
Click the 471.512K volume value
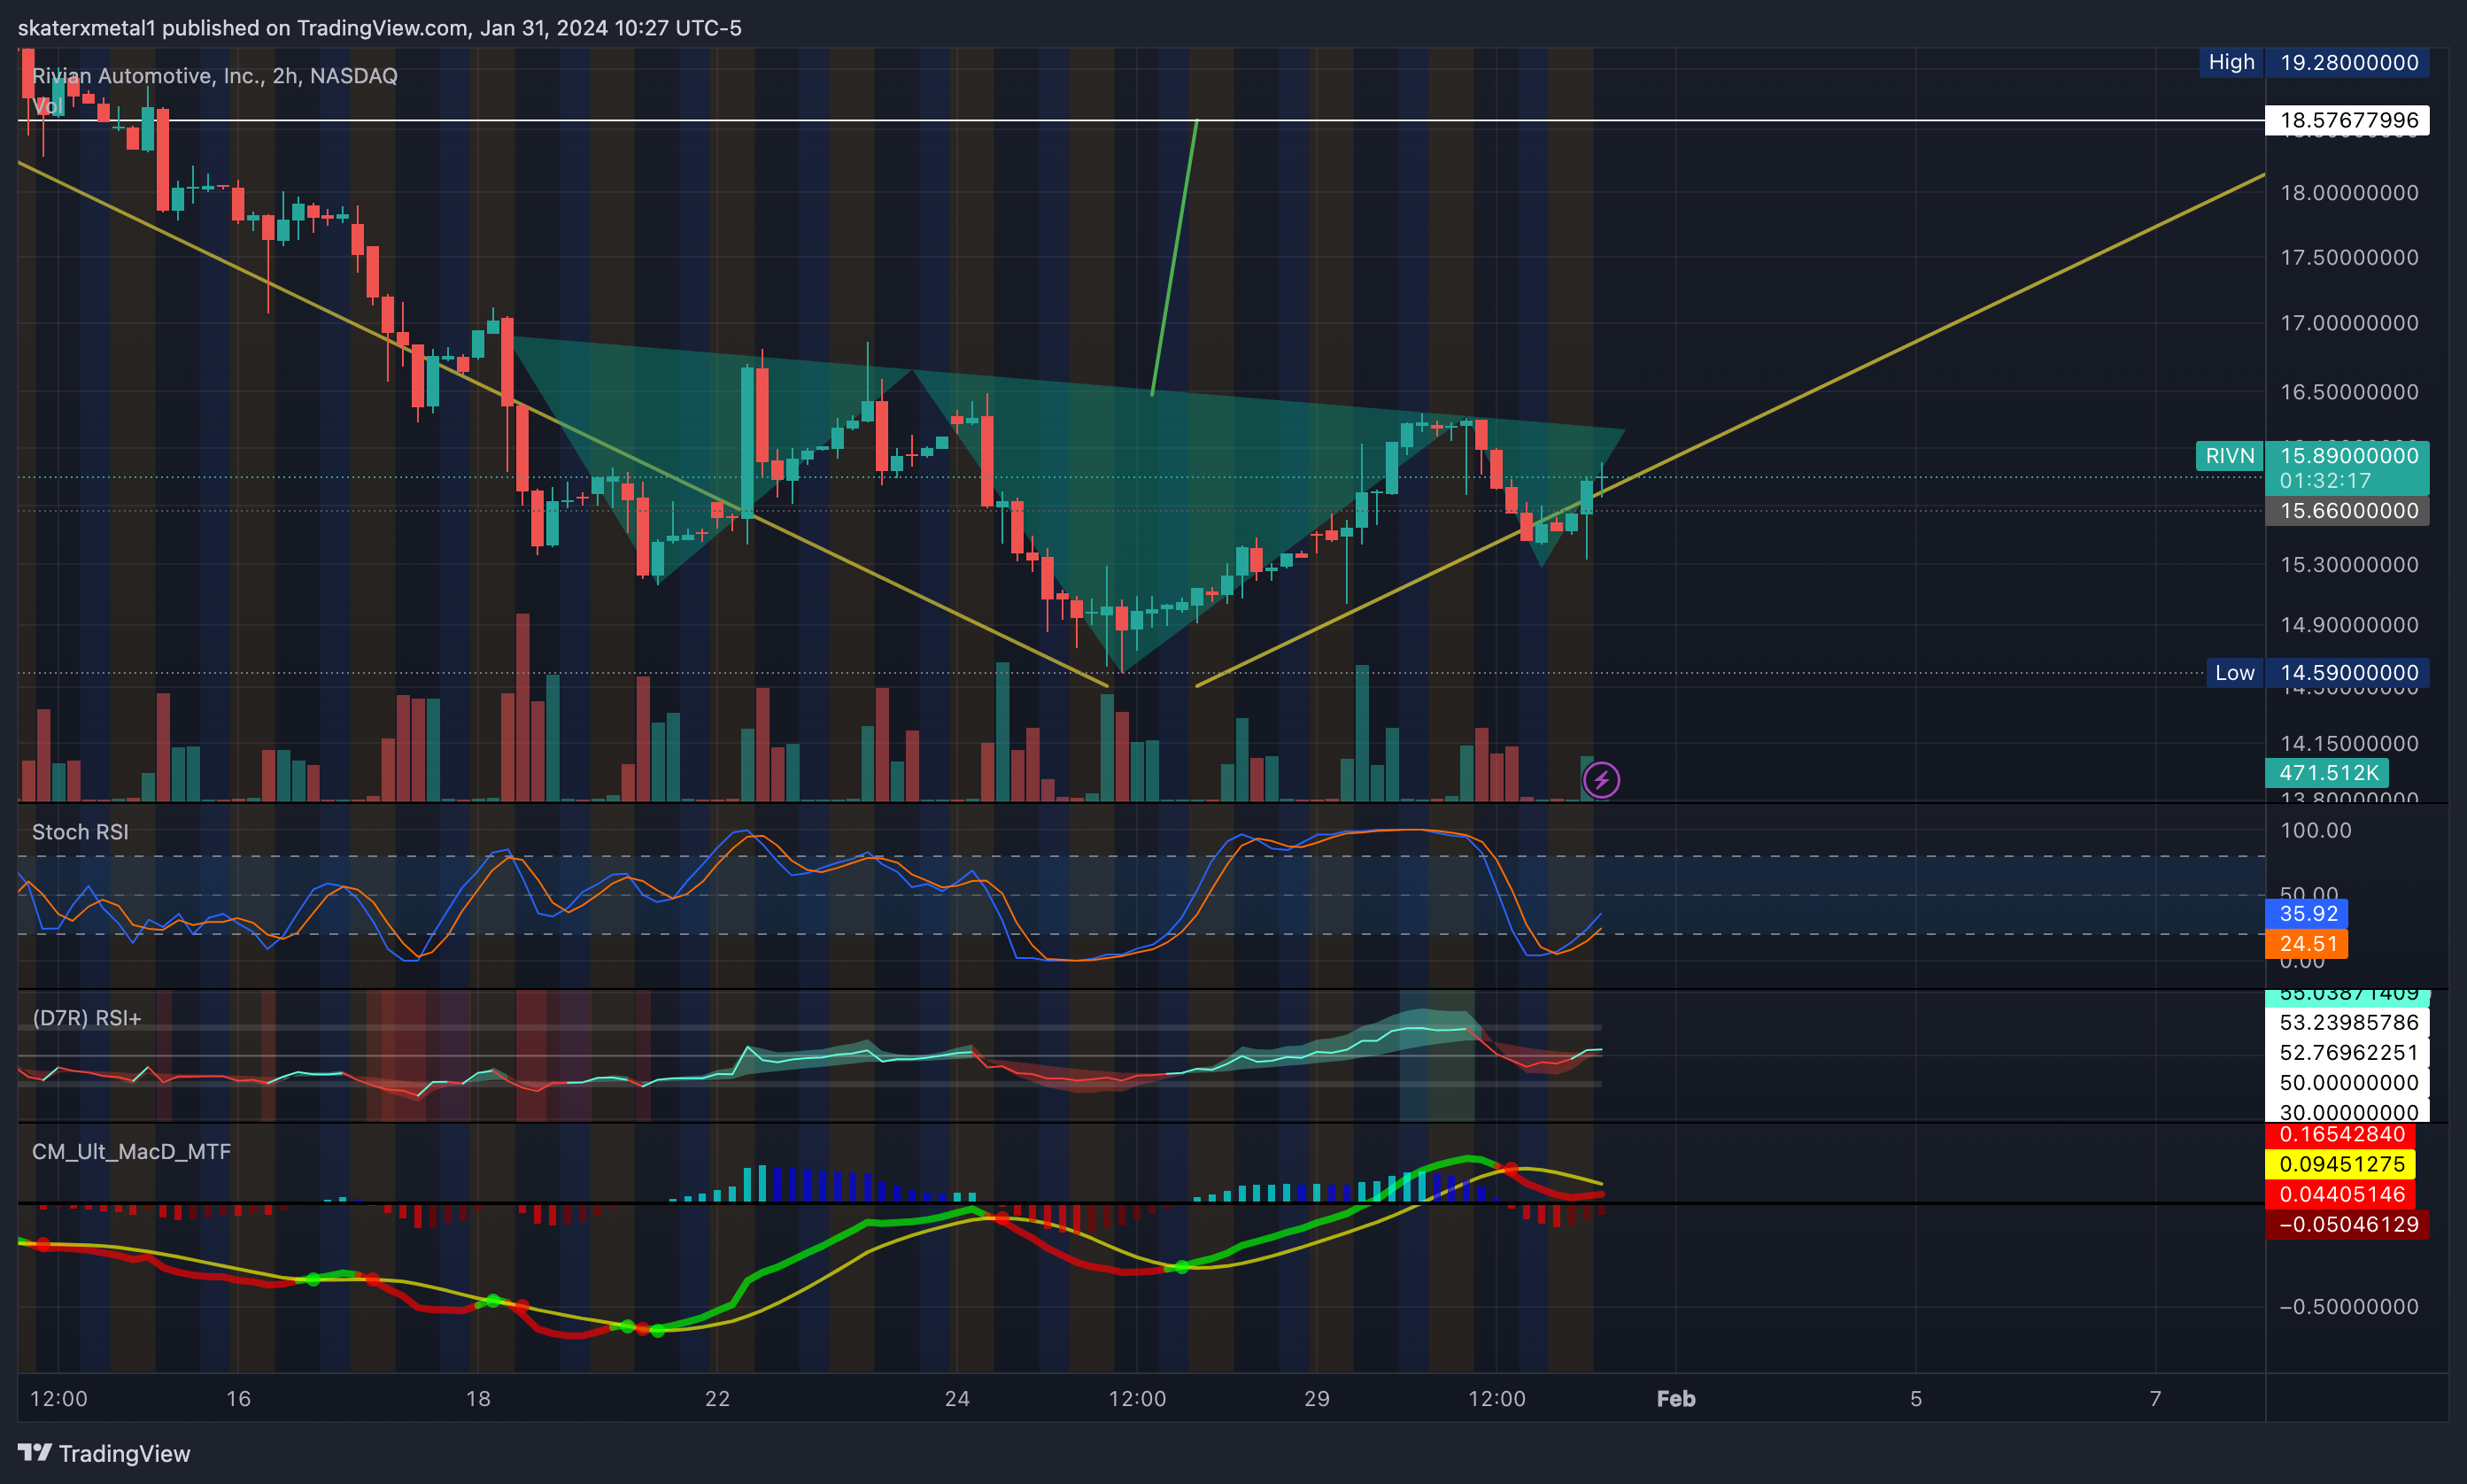pos(2328,773)
